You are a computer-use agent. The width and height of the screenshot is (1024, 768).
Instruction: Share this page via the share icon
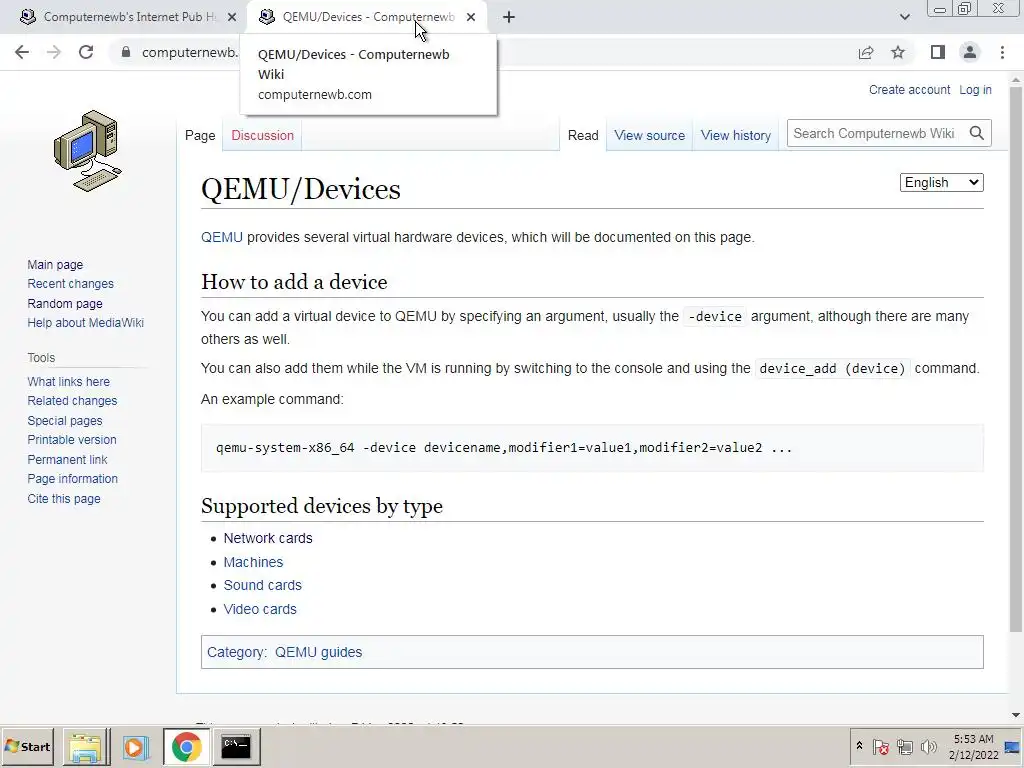pos(866,52)
